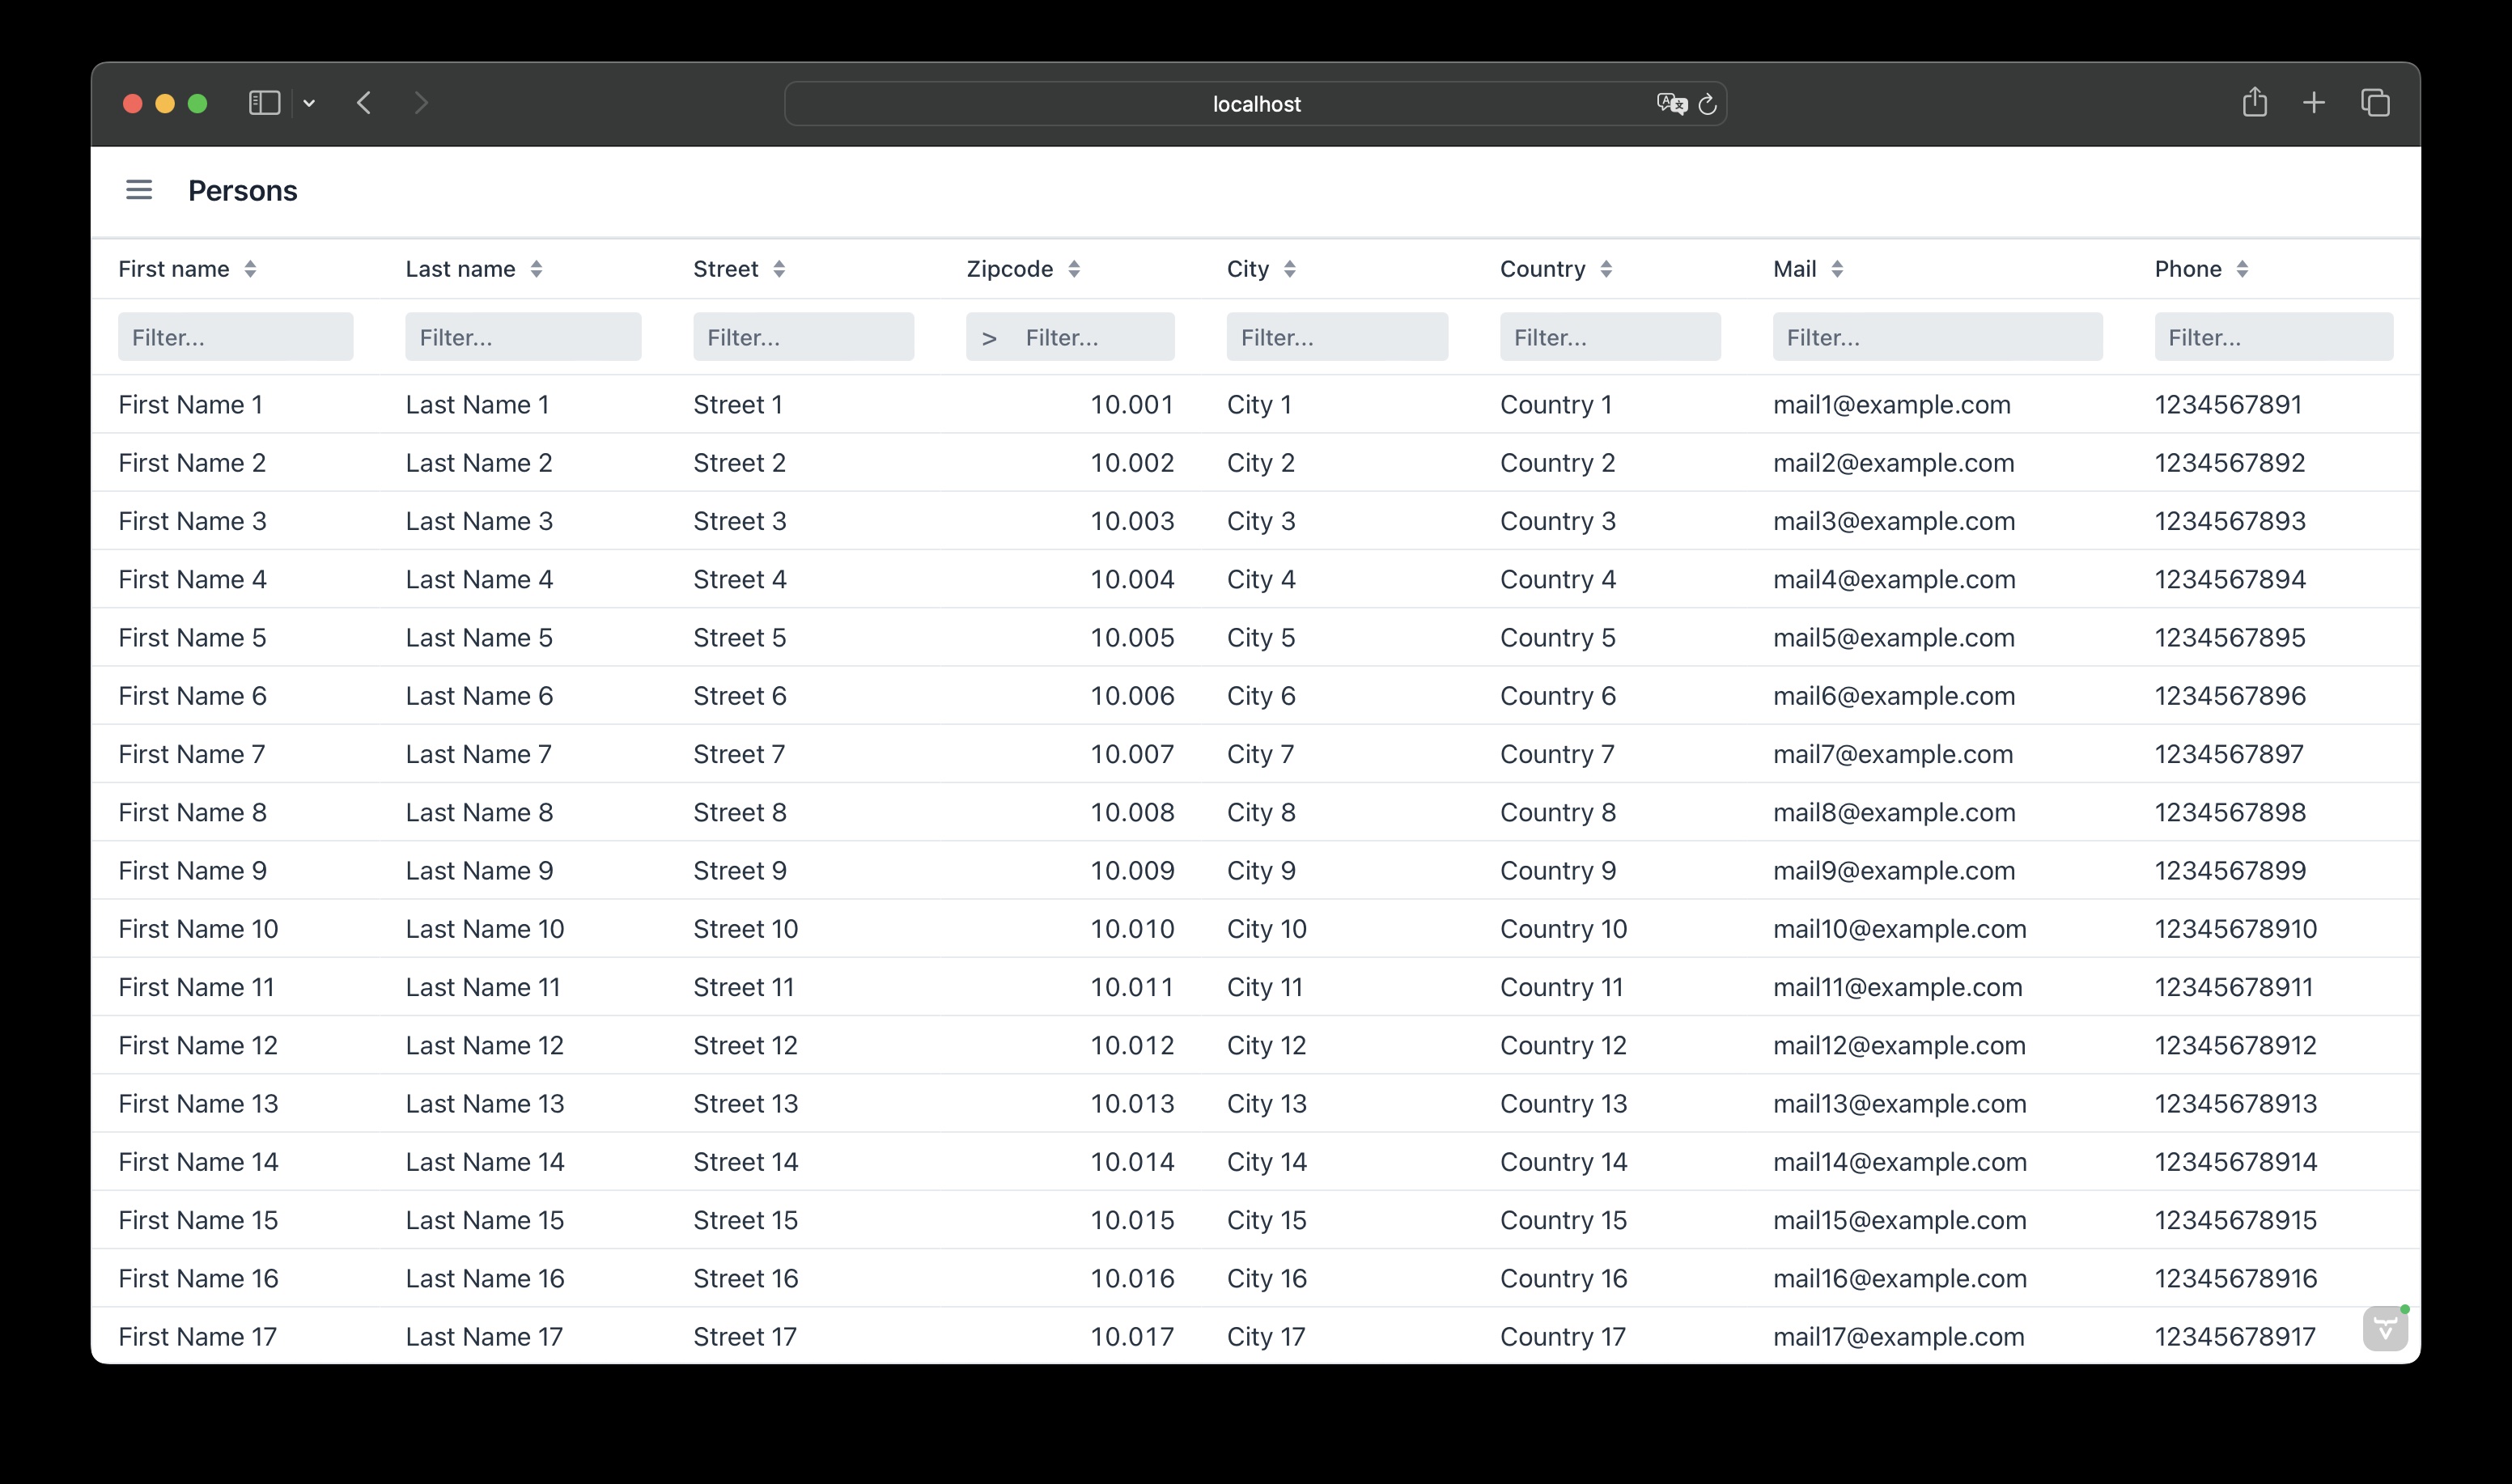The width and height of the screenshot is (2512, 1484).
Task: Select the City 5 cell
Action: [1261, 637]
